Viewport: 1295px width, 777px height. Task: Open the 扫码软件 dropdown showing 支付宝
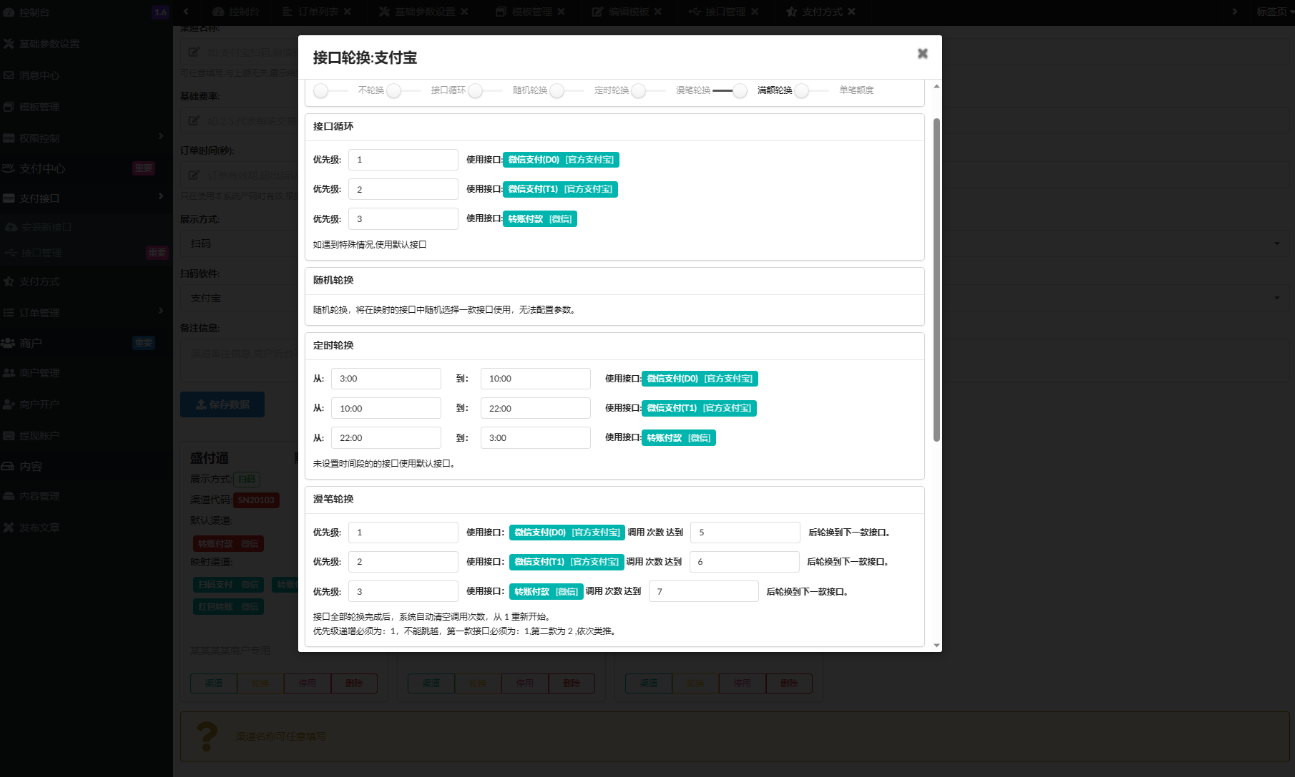click(733, 297)
